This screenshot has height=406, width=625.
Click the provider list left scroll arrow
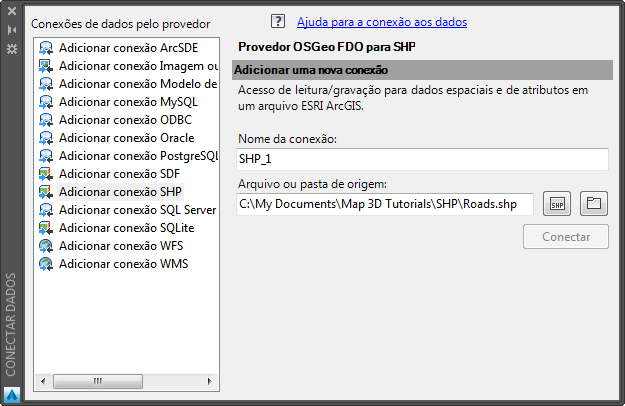(x=43, y=381)
